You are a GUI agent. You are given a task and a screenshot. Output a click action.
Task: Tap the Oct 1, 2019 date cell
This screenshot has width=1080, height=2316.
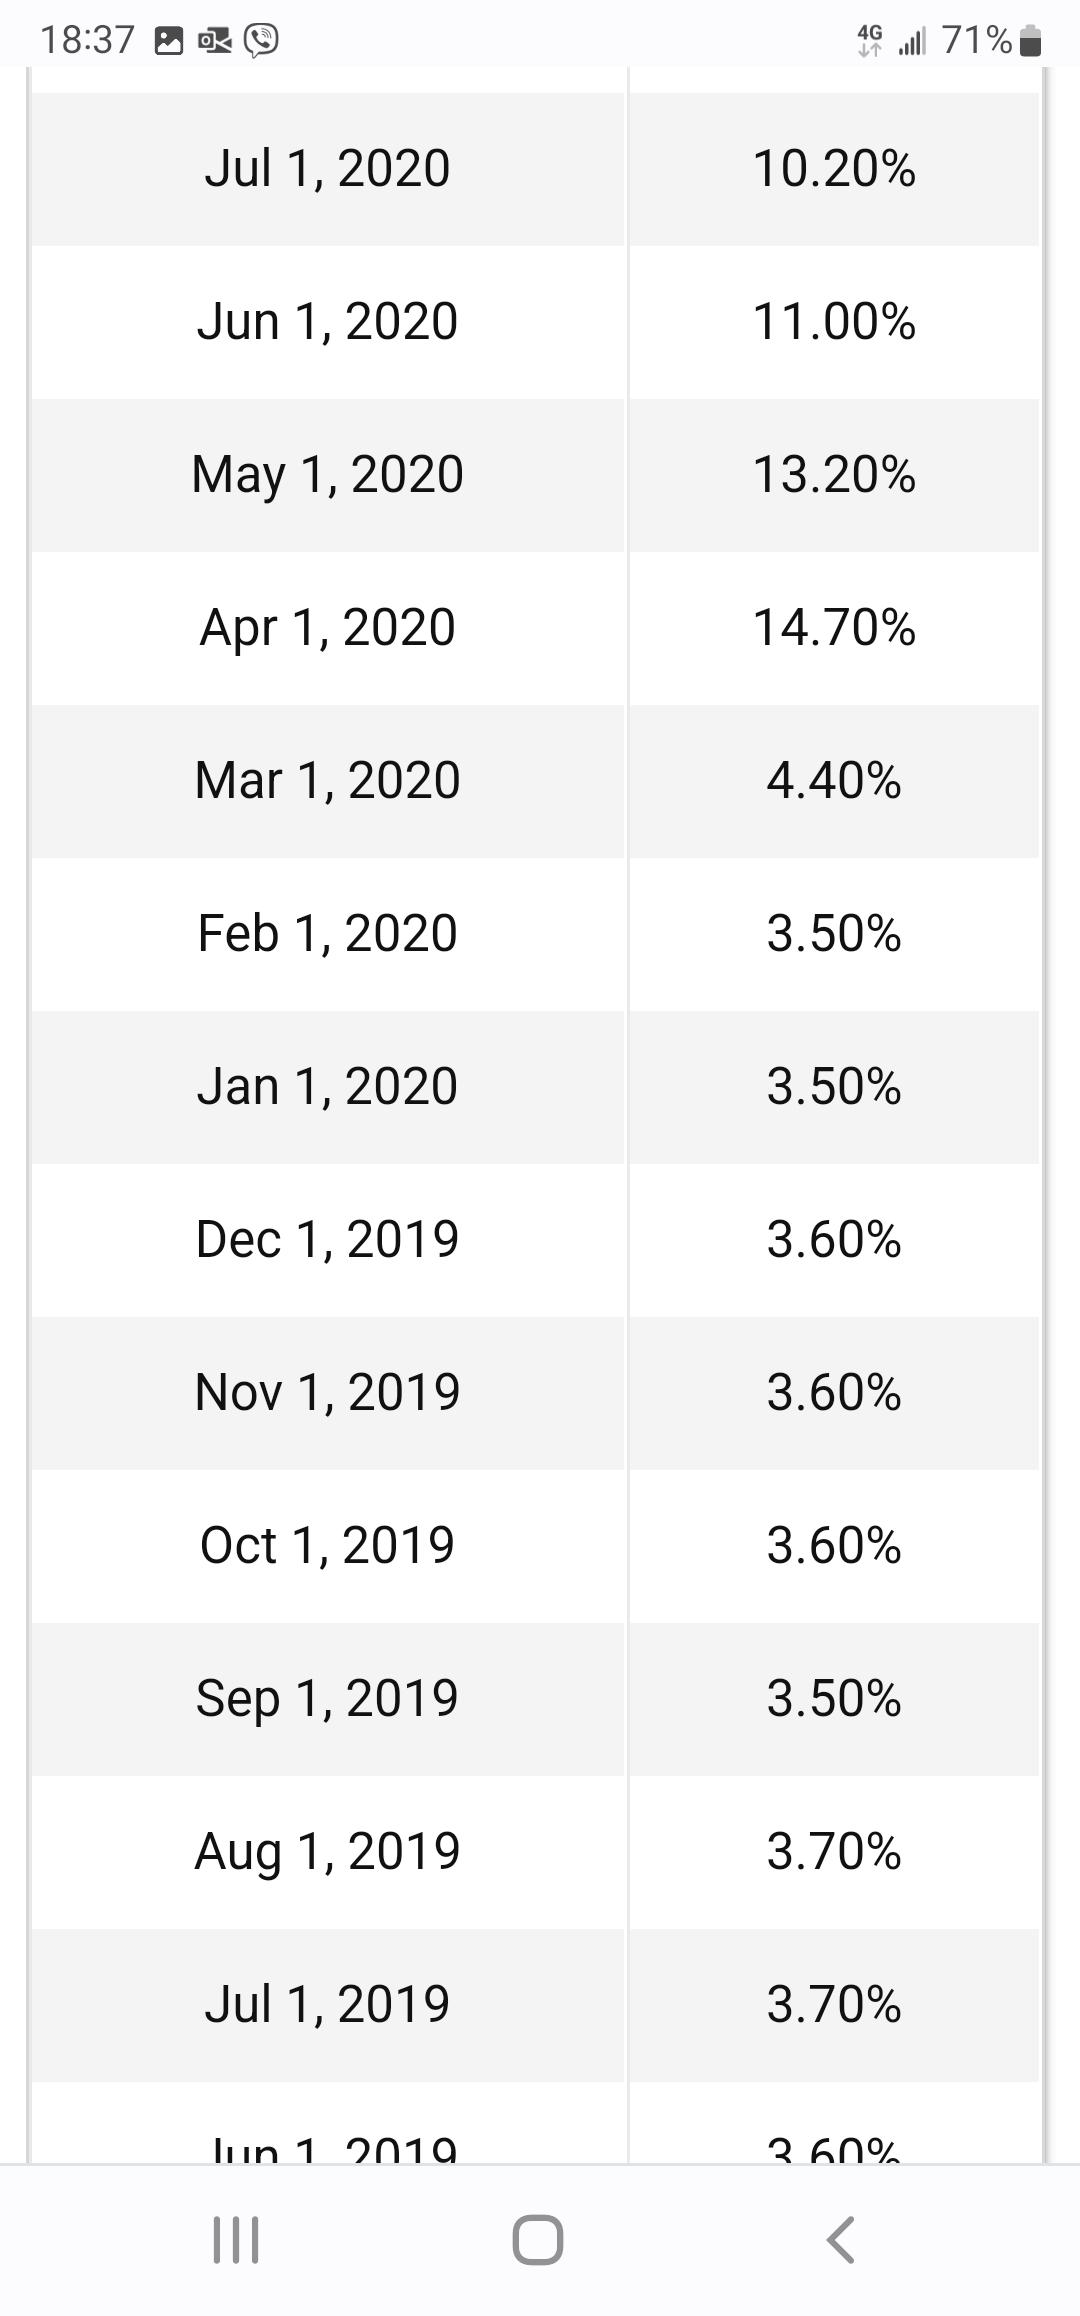point(327,1546)
